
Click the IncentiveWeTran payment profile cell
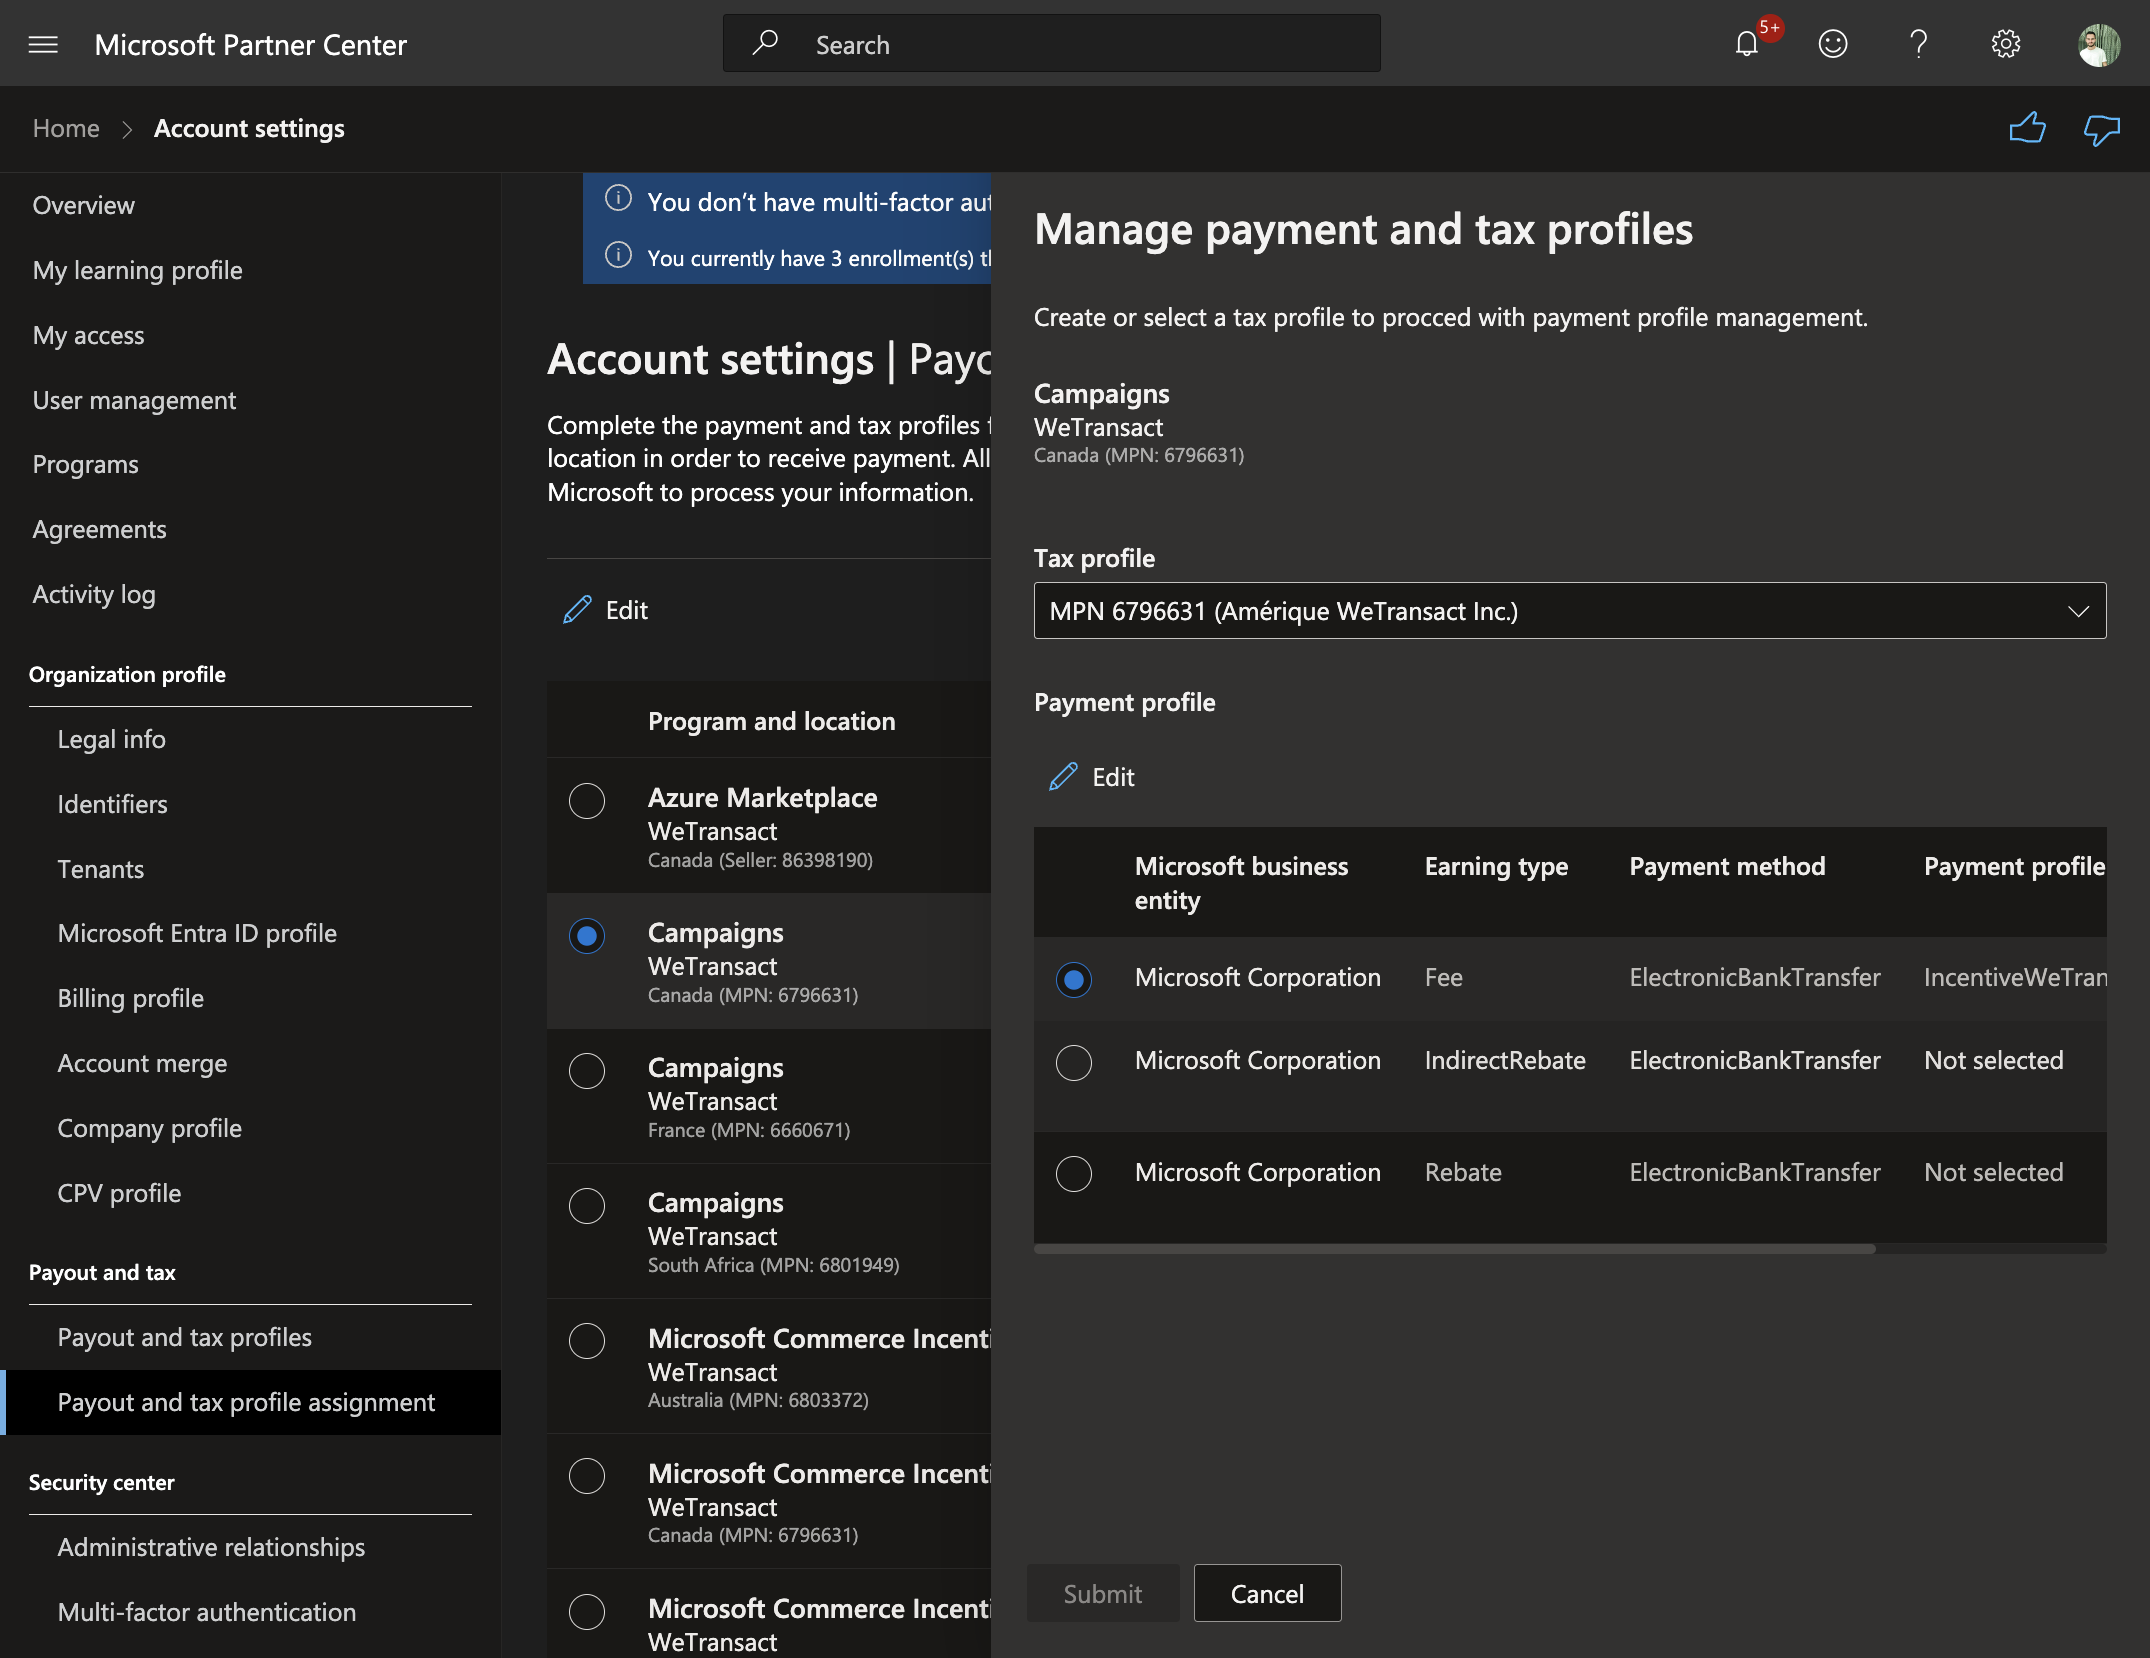tap(2015, 977)
